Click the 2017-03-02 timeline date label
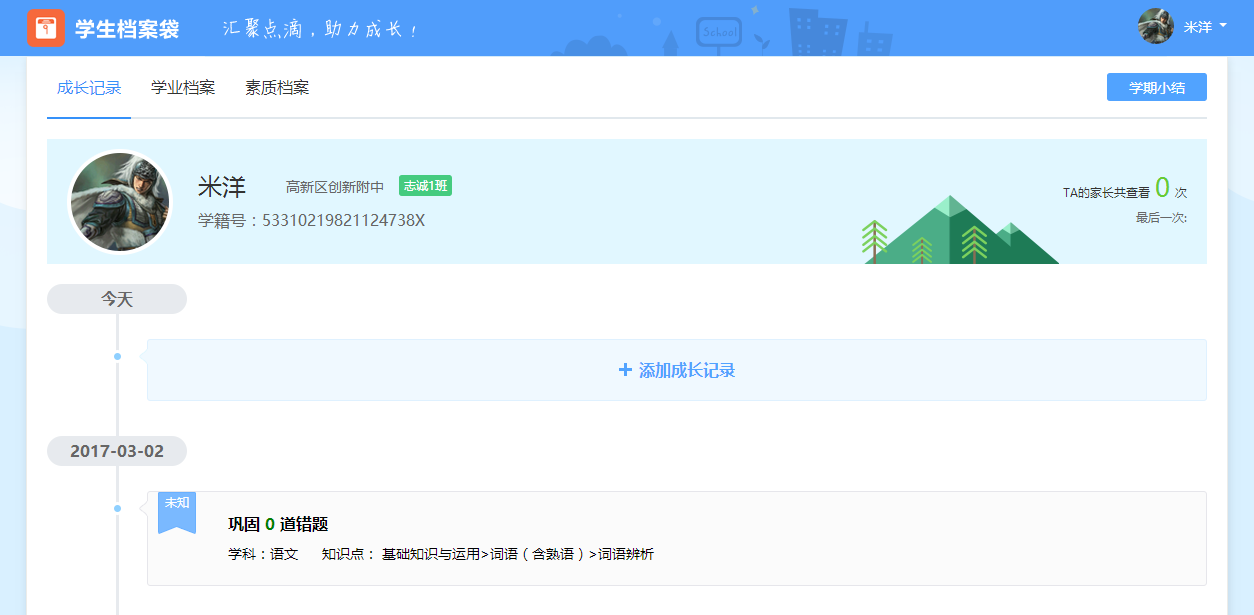Viewport: 1254px width, 615px height. [x=117, y=451]
